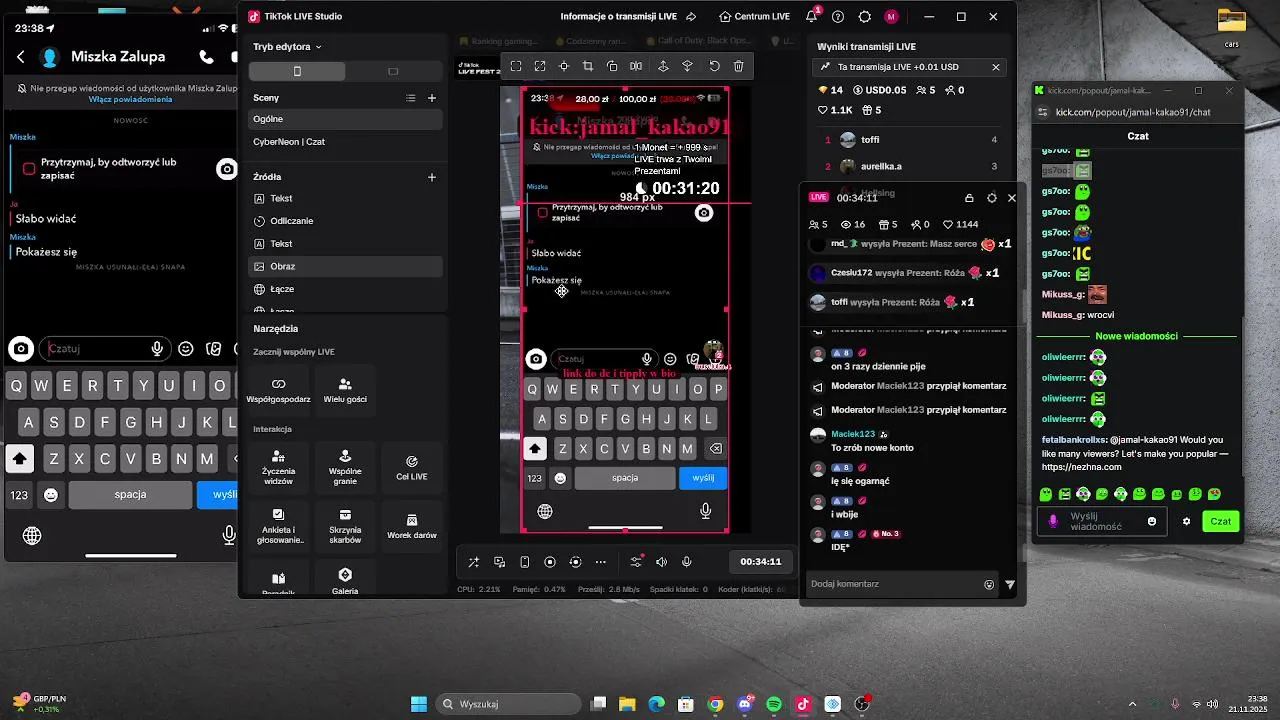Mute the microphone in TikTok LIVE Studio's bottom toolbar
Viewport: 1280px width, 720px height.
point(687,562)
